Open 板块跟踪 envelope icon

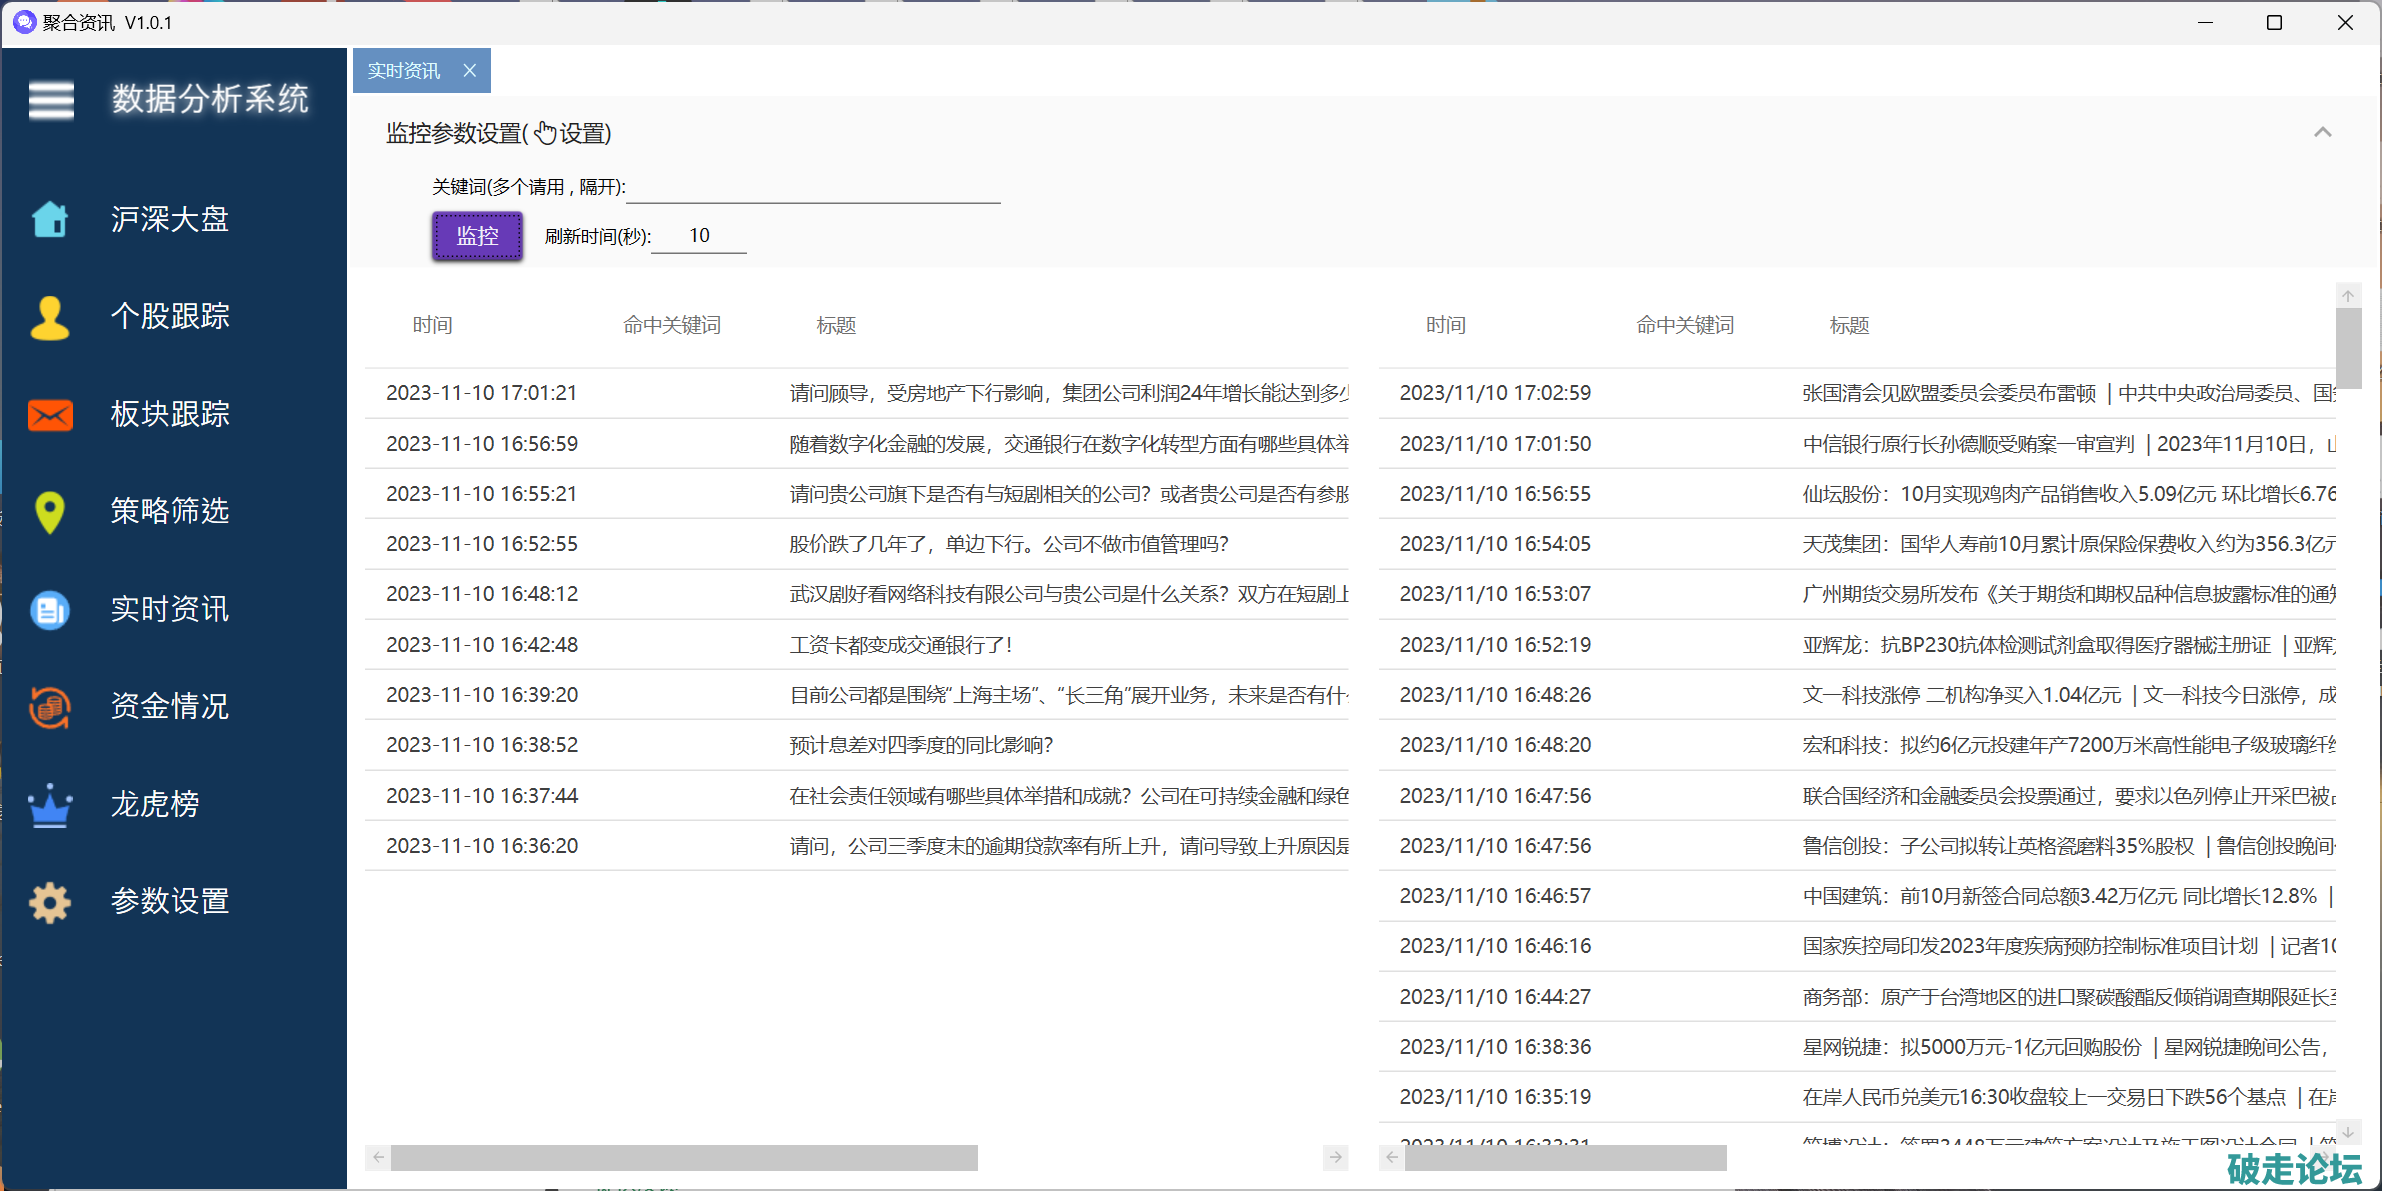tap(50, 414)
